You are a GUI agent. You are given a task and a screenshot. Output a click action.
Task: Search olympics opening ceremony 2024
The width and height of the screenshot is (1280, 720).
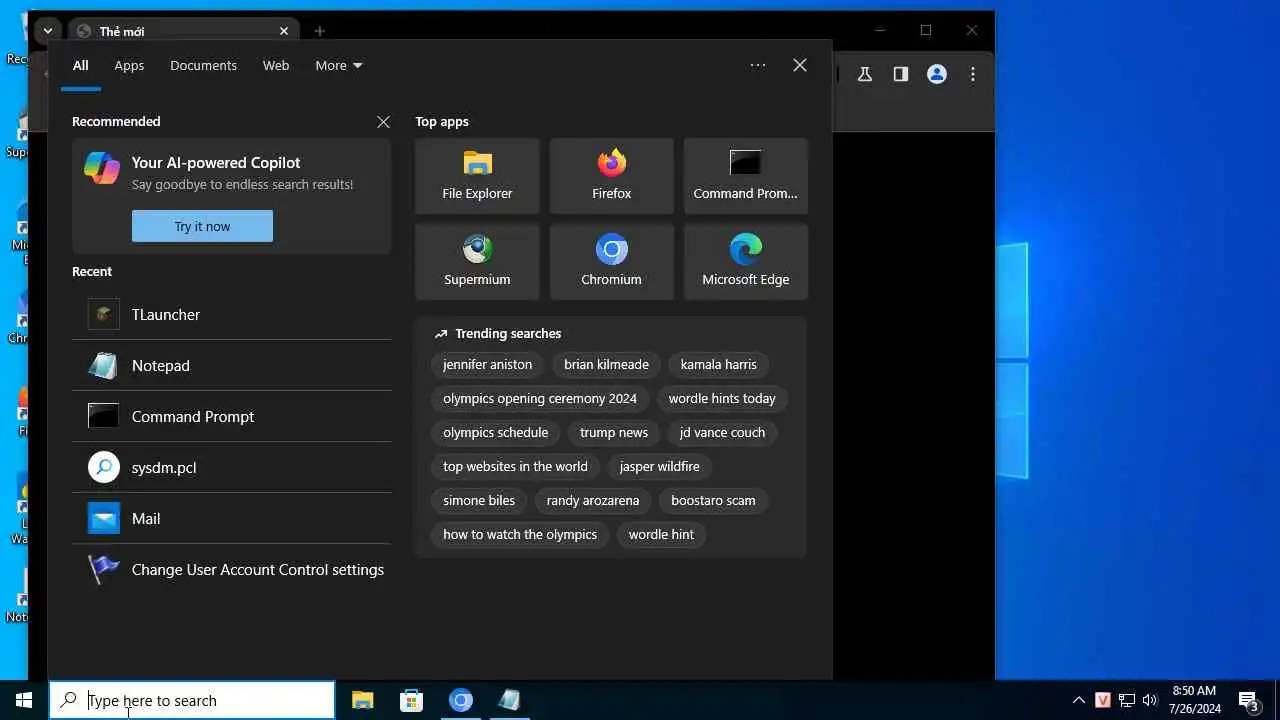tap(540, 398)
